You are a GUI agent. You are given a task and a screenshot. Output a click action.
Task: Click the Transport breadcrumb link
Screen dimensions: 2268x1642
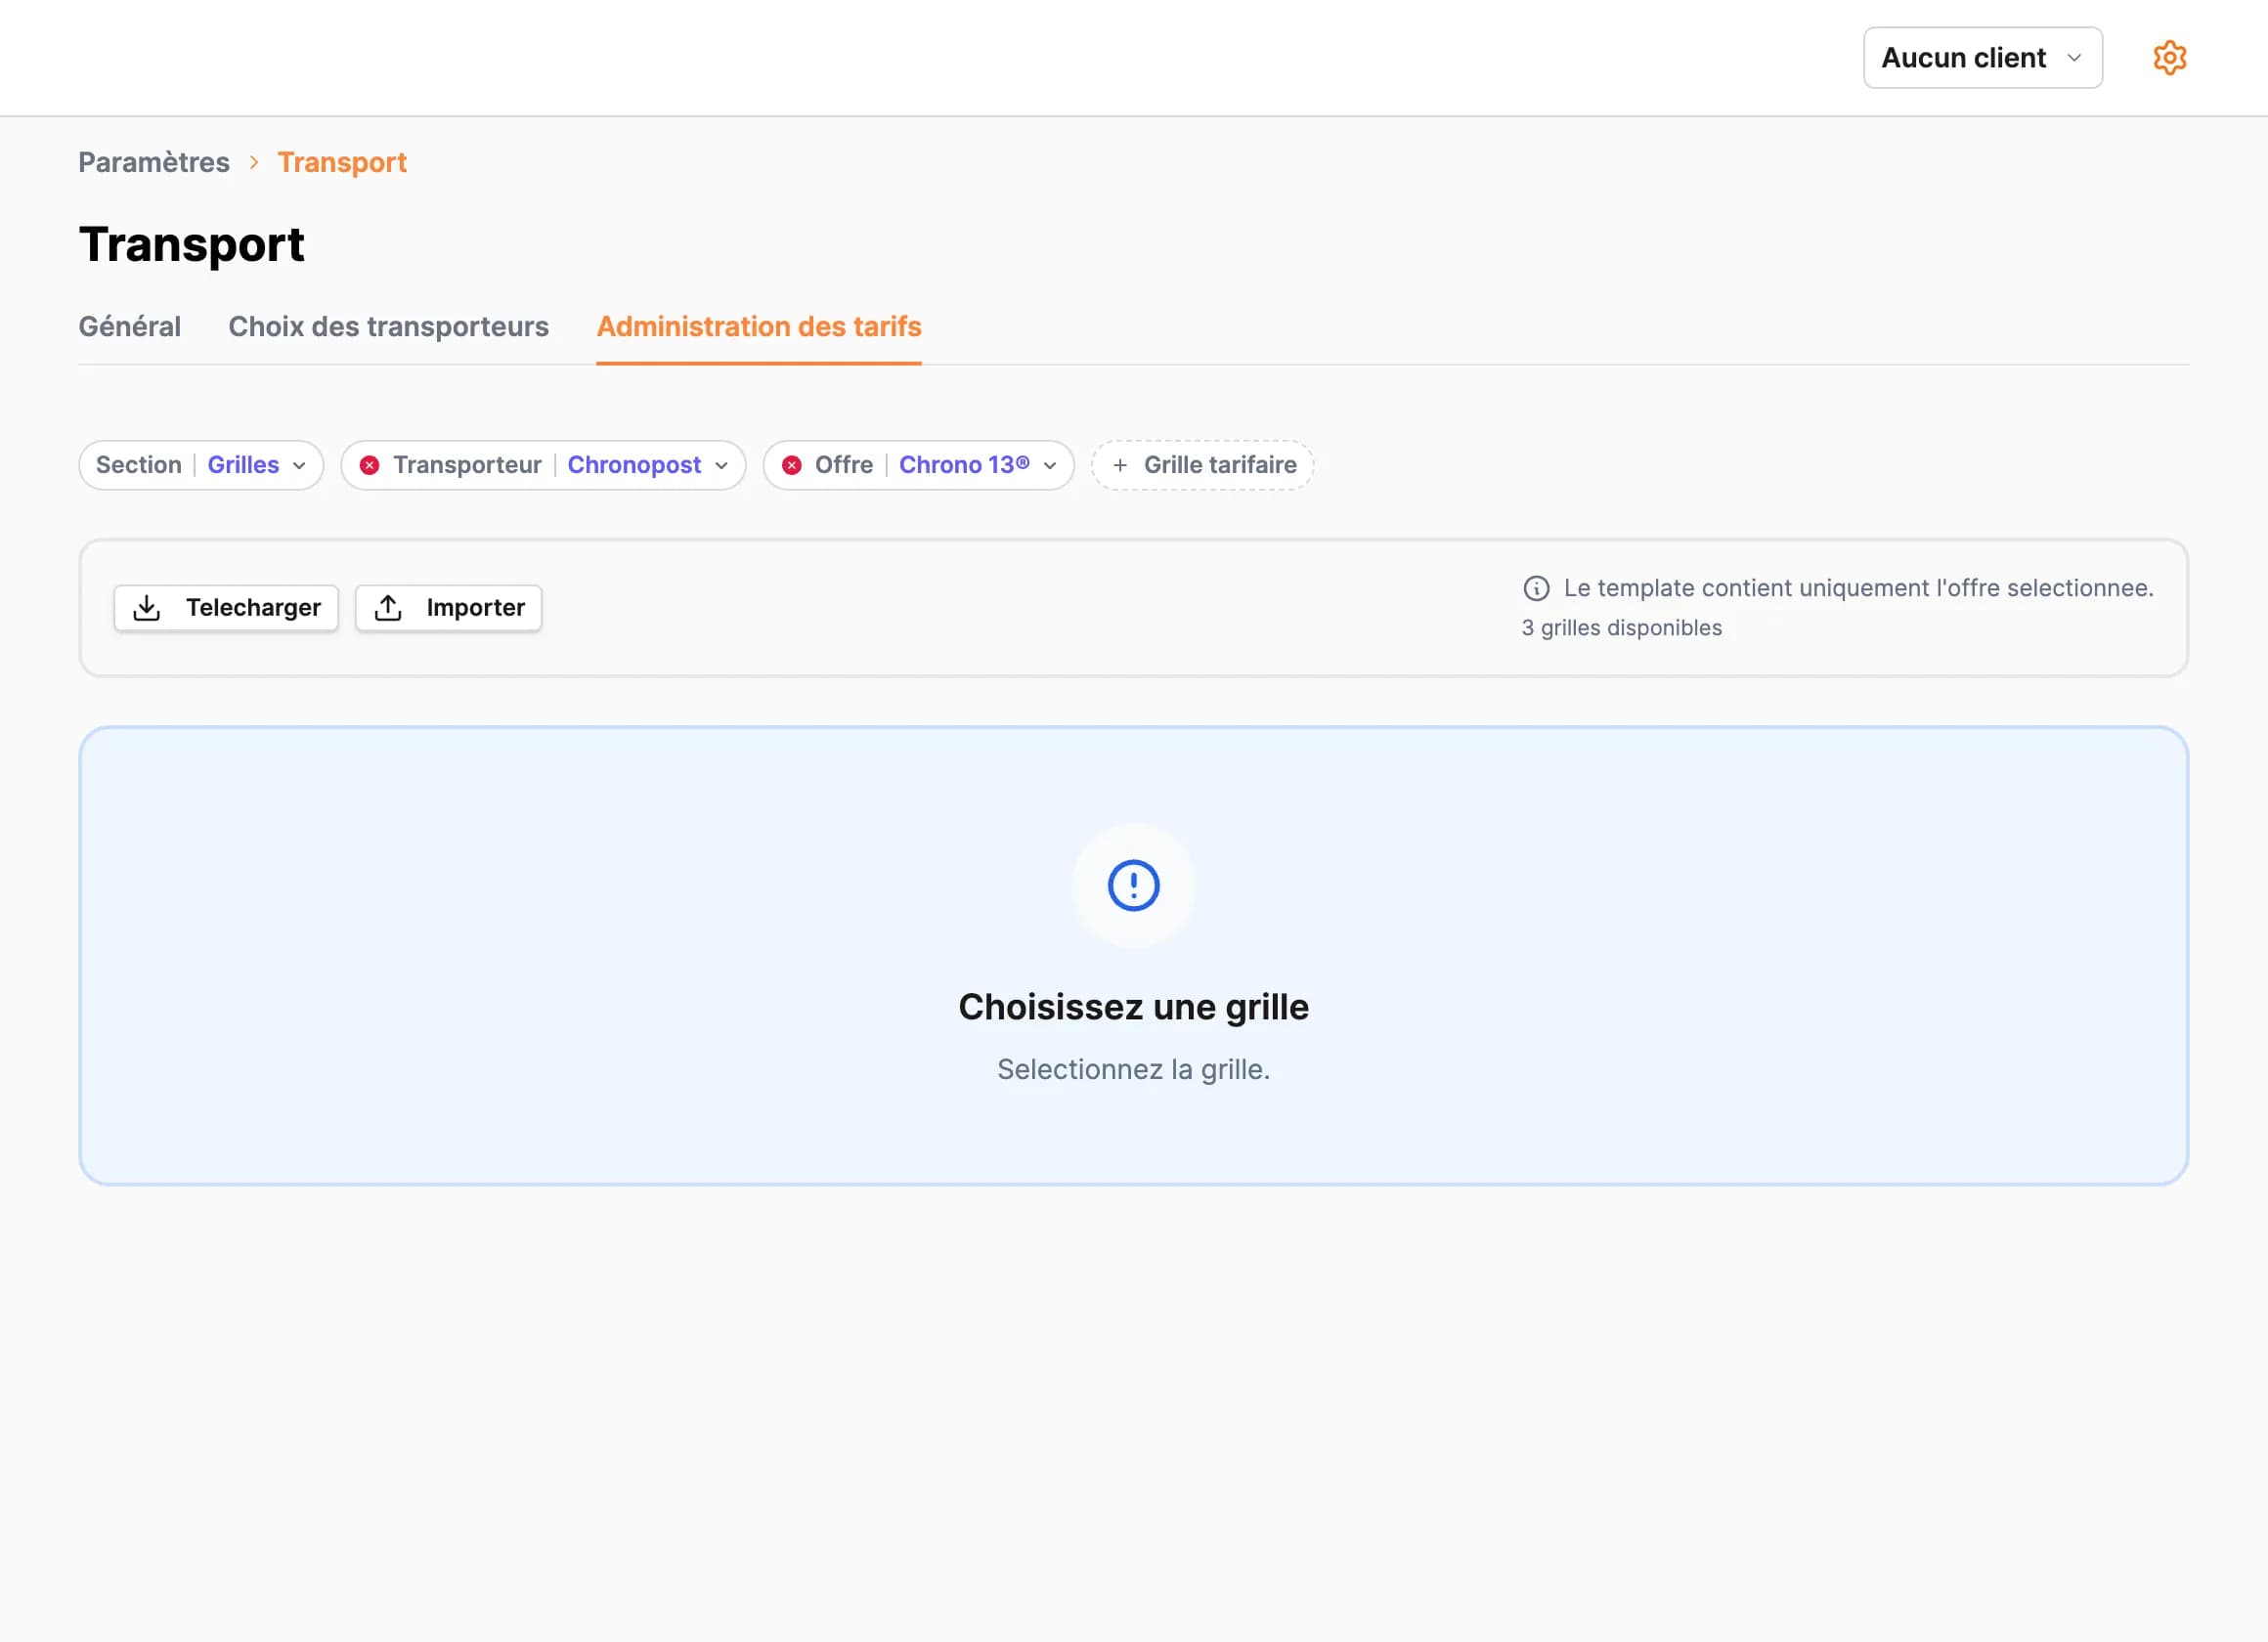[x=342, y=162]
